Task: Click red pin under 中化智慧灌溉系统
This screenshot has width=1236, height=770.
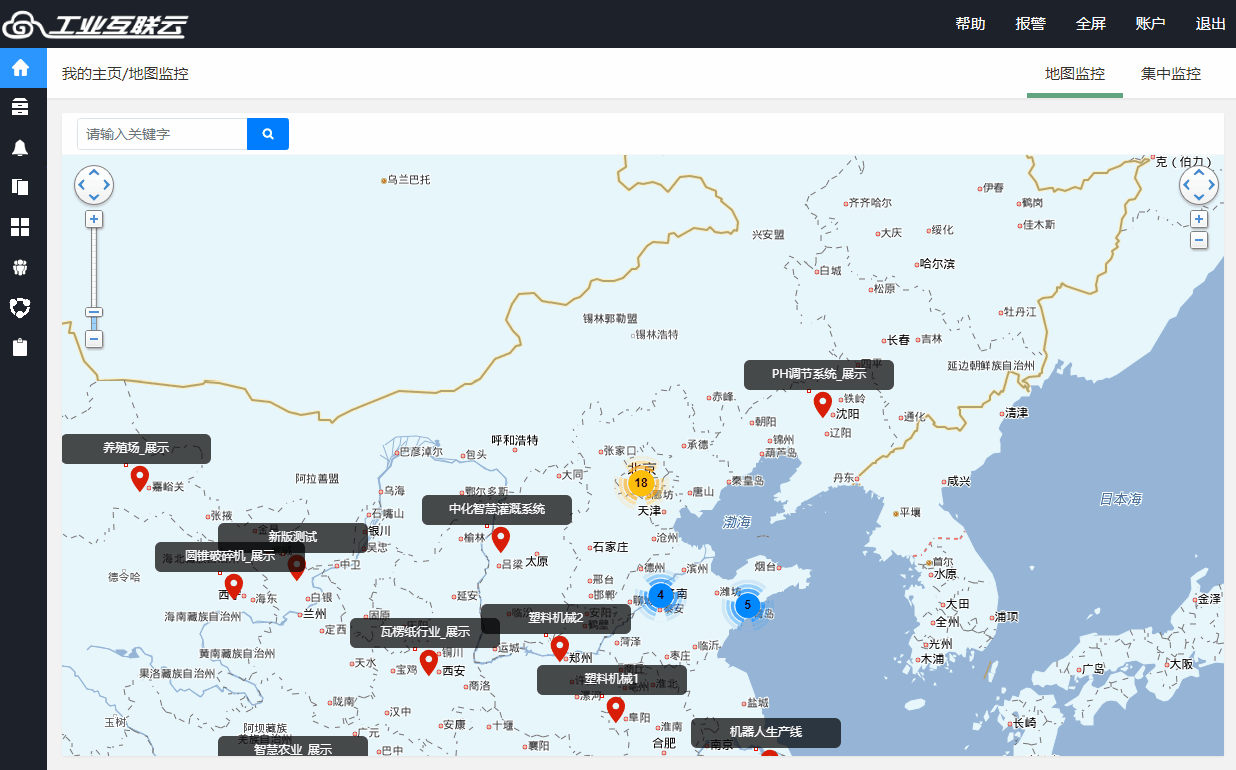Action: (501, 539)
